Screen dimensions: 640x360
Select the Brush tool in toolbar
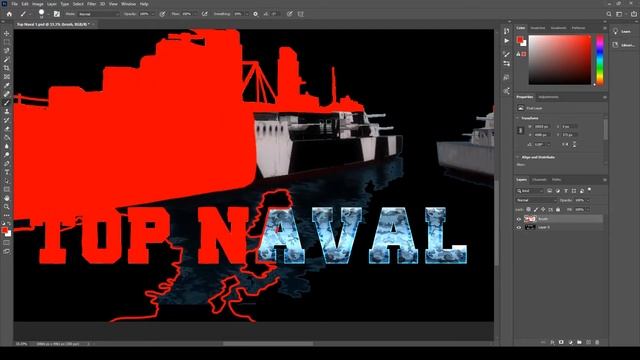pyautogui.click(x=7, y=103)
